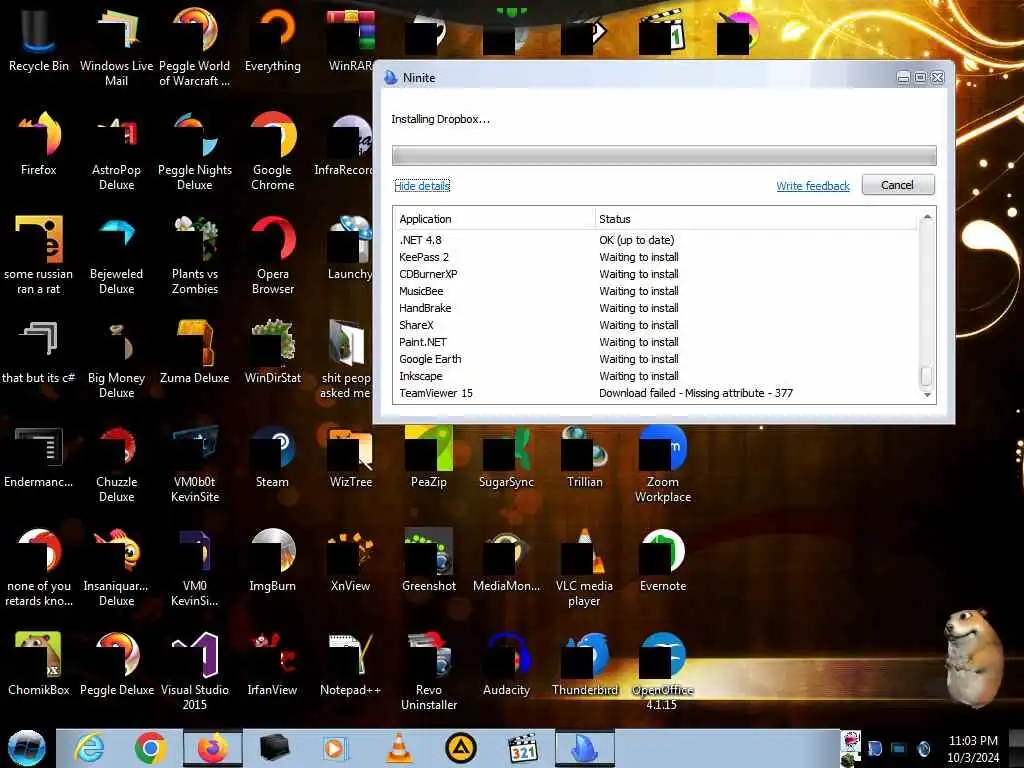
Task: Open the VLC cone on the taskbar
Action: click(399, 748)
